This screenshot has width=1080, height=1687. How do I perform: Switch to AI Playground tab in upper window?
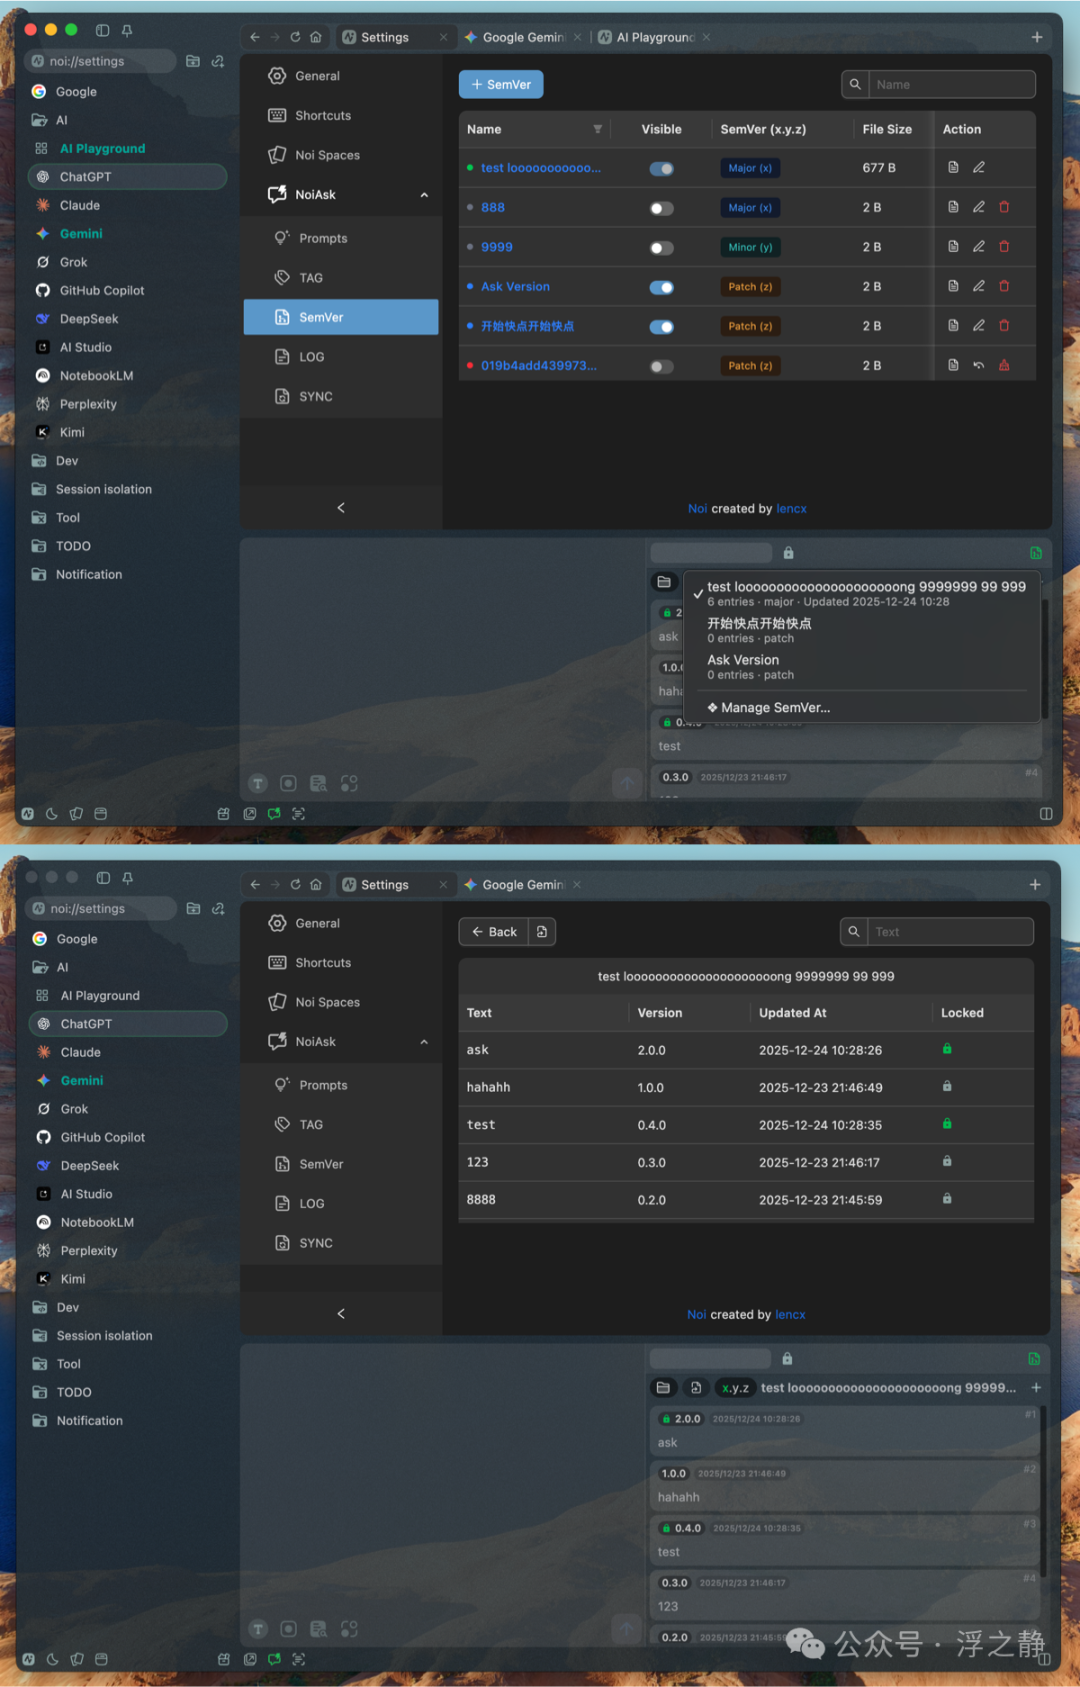653,37
